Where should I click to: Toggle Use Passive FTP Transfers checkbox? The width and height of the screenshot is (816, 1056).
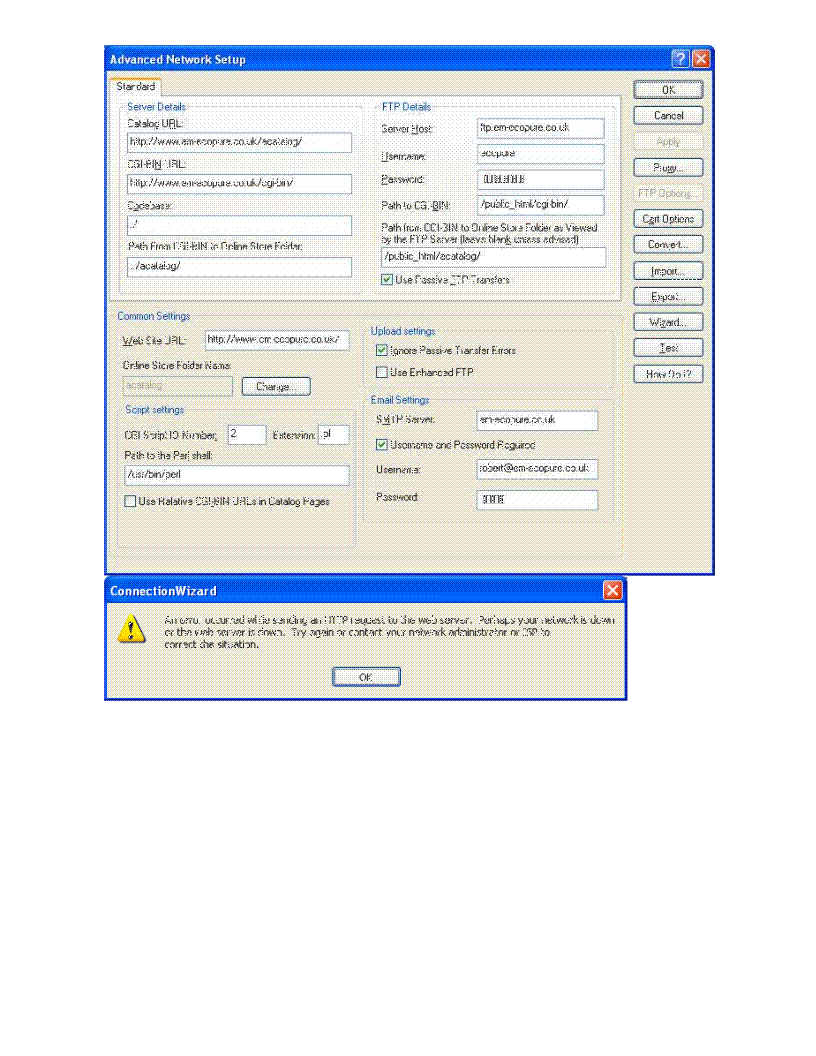(387, 280)
